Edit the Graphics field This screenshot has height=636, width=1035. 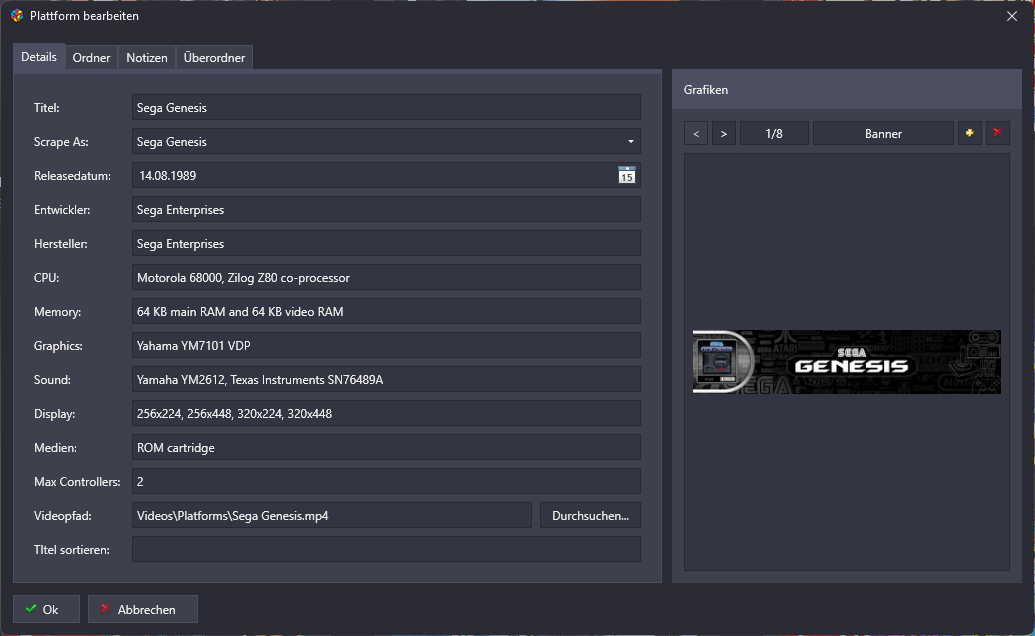(386, 346)
